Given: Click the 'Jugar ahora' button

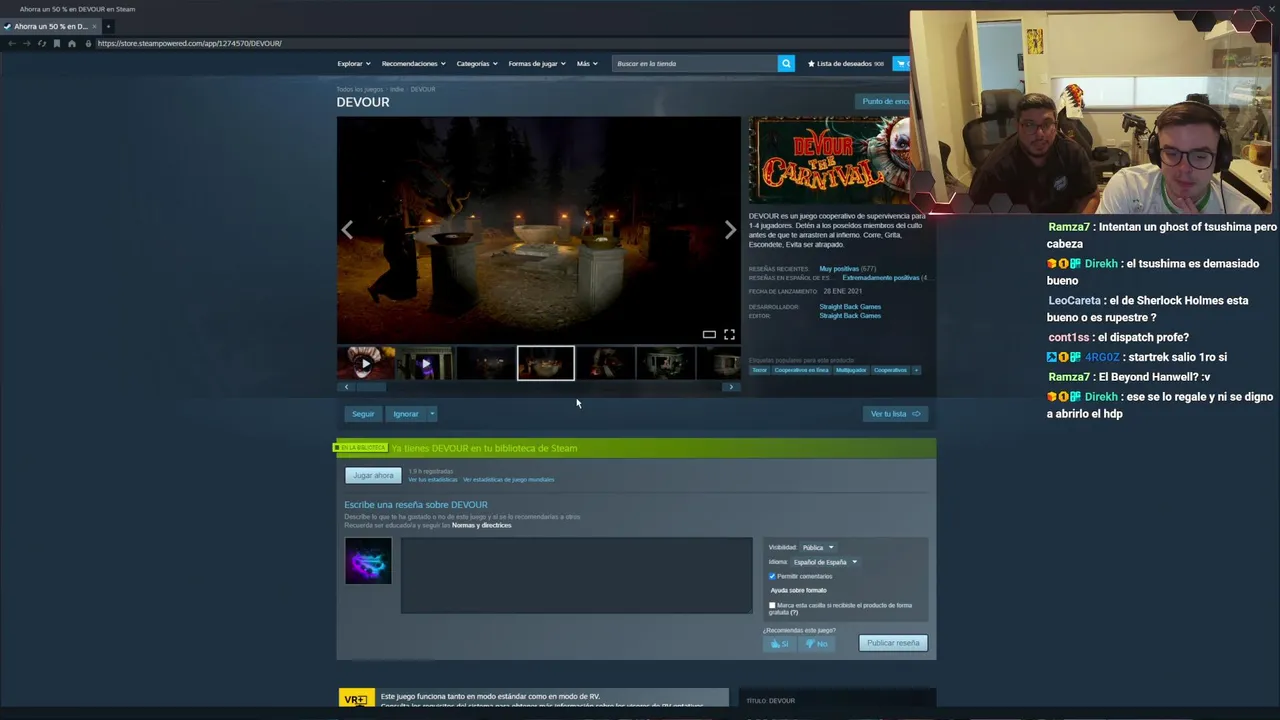Looking at the screenshot, I should [373, 475].
